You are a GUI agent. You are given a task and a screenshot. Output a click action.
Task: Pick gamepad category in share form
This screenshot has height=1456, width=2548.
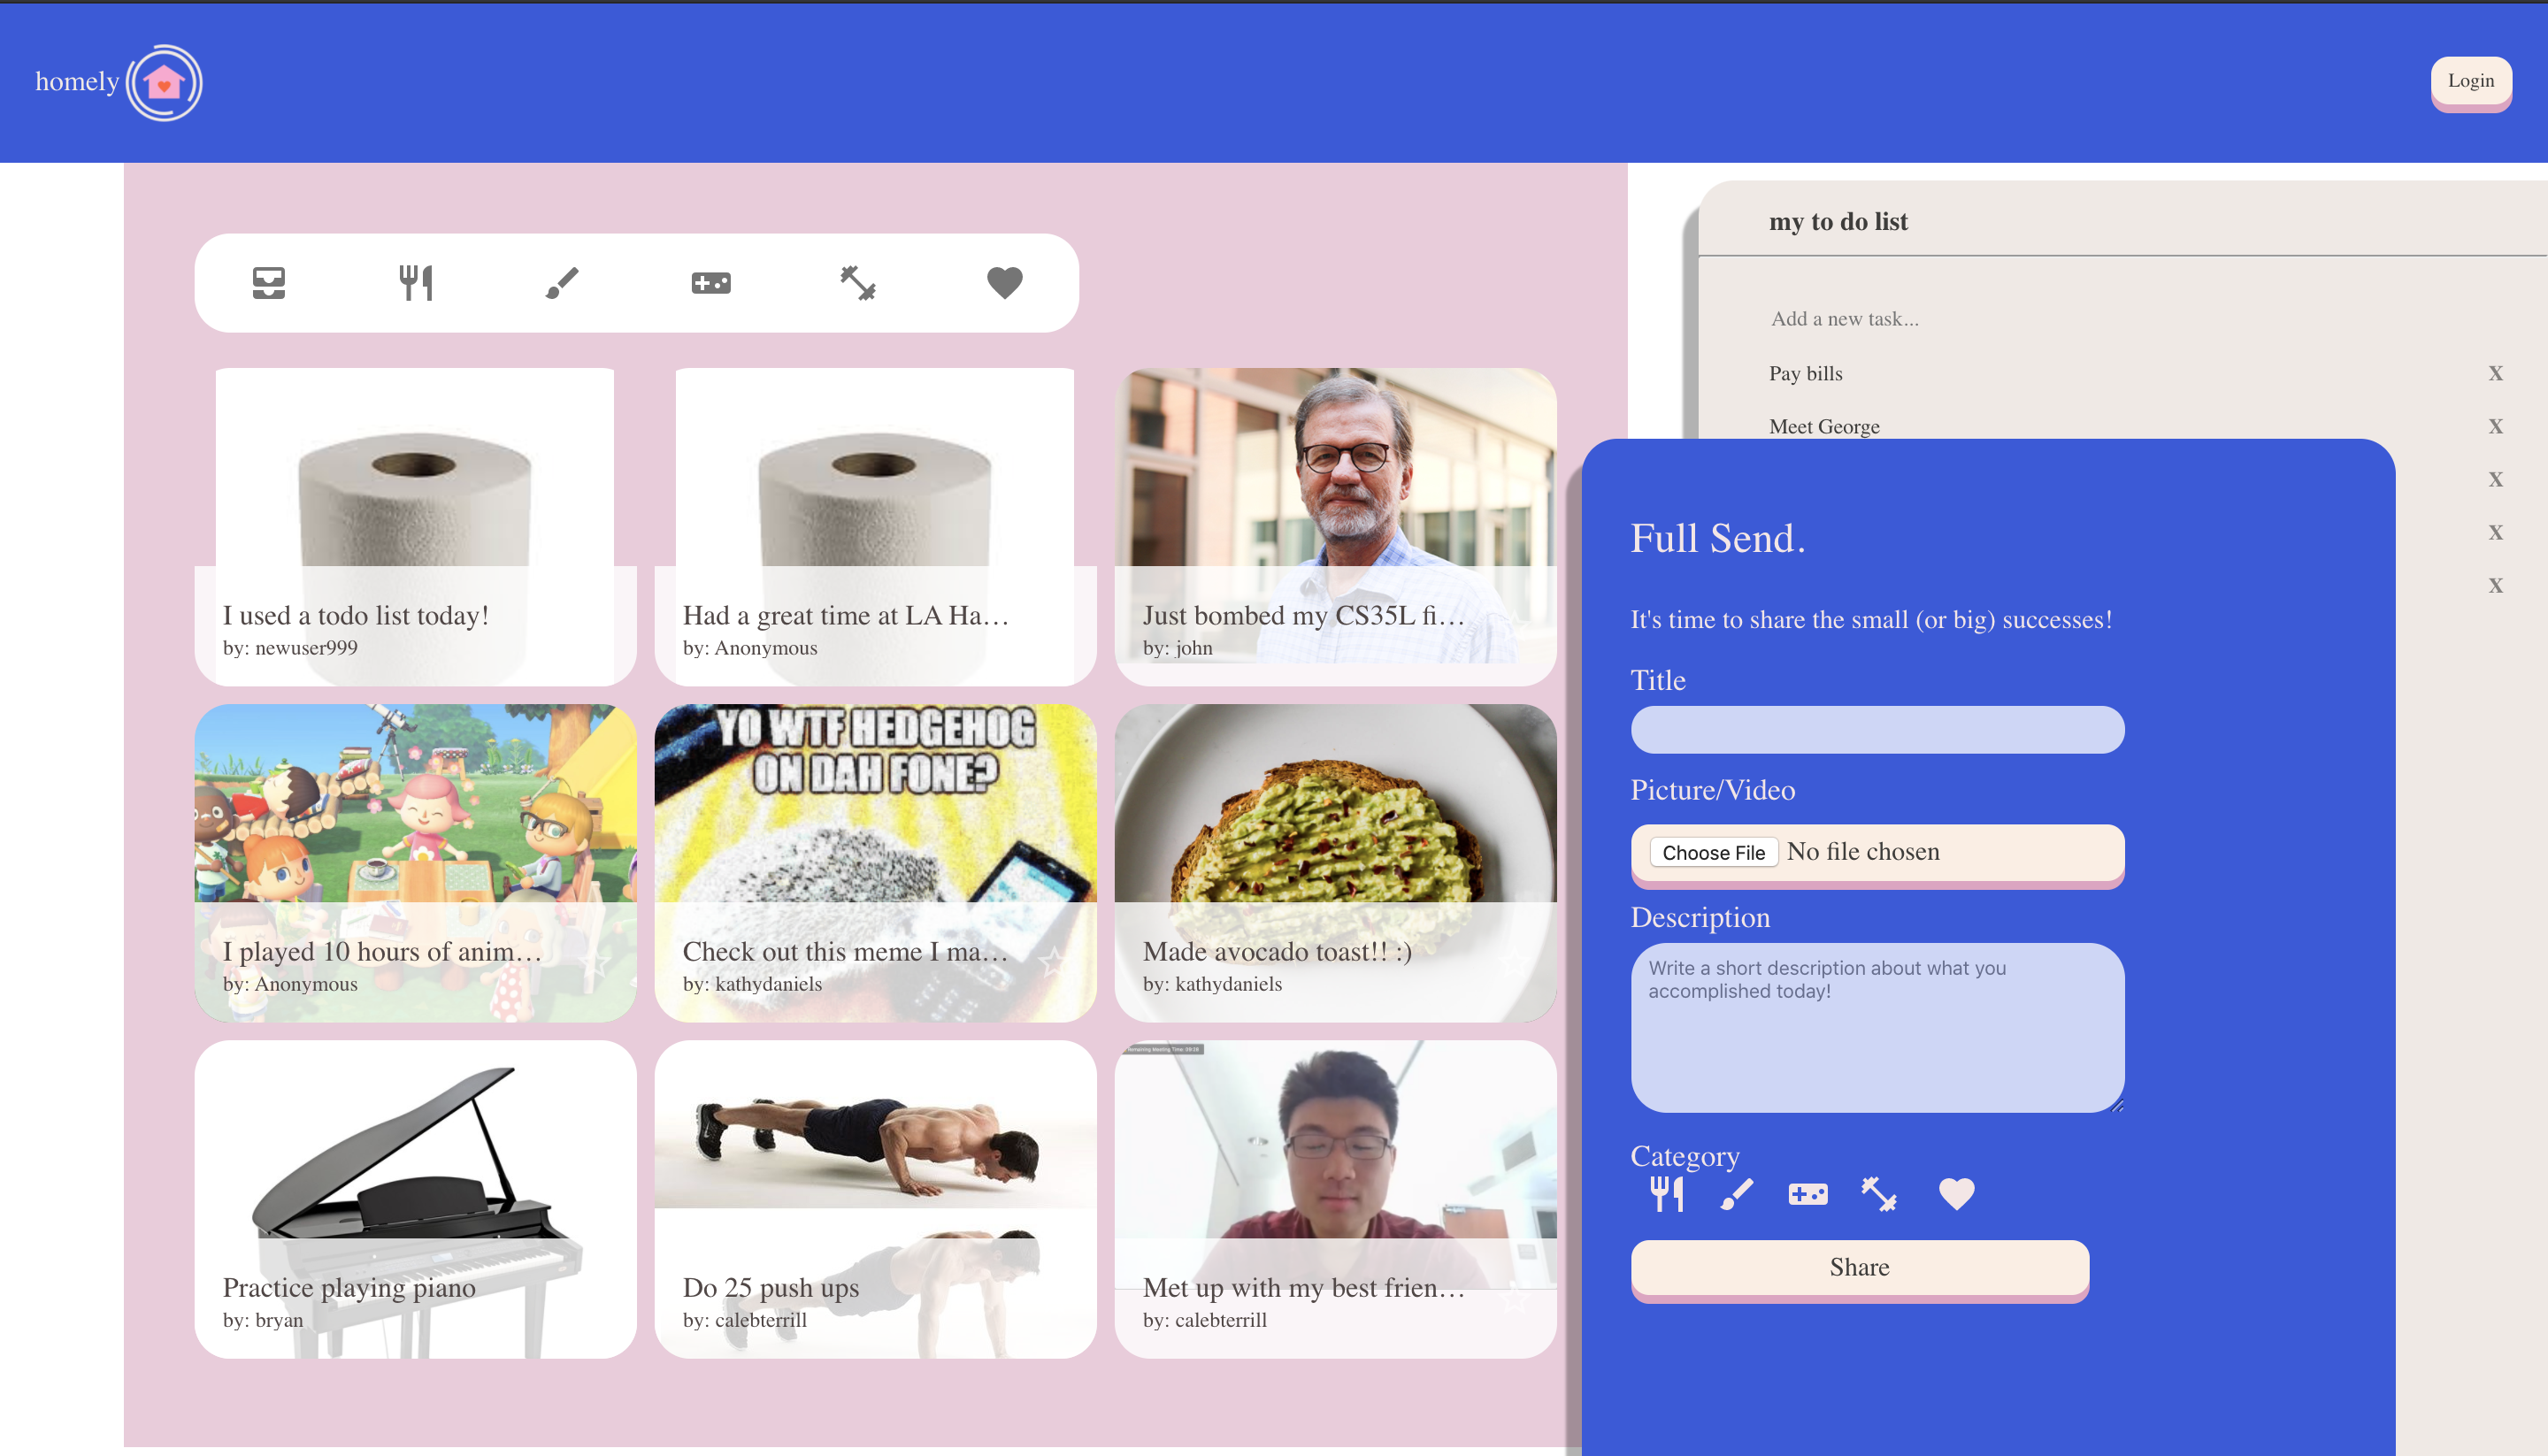tap(1808, 1193)
